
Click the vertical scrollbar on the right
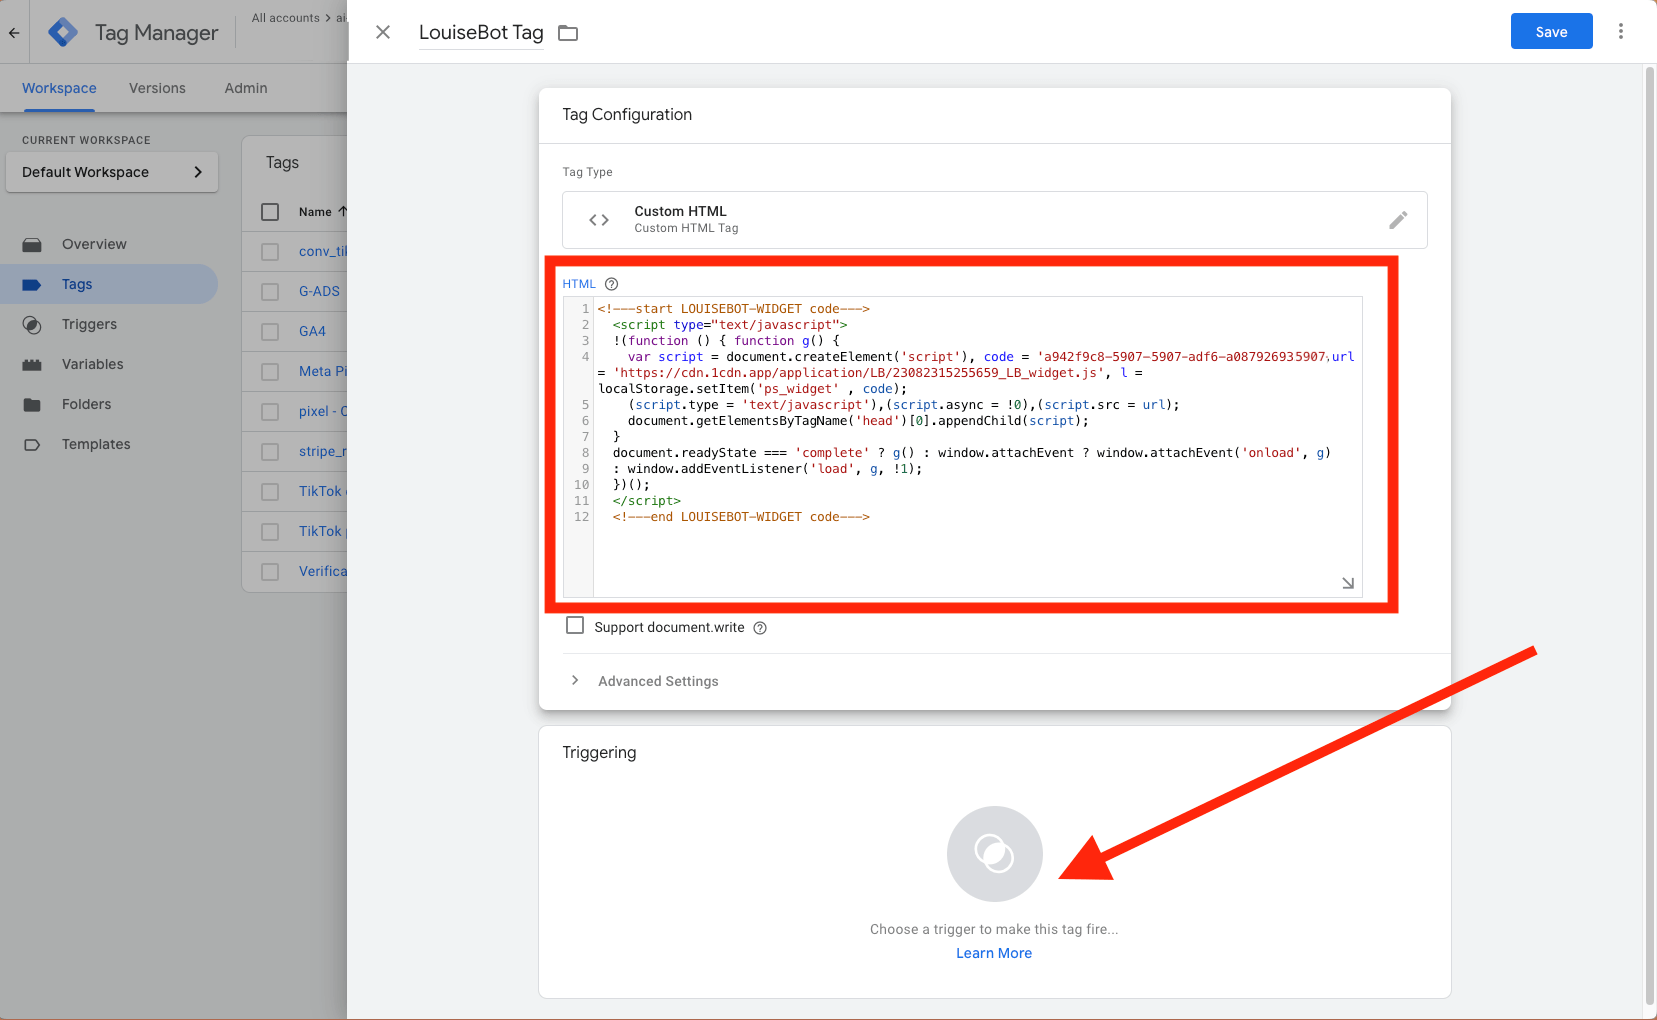coord(1649,500)
